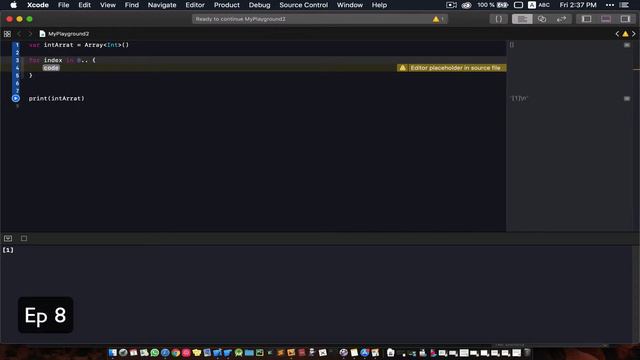Go forward with the jump bar arrow
This screenshot has width=640, height=360.
(x=30, y=34)
